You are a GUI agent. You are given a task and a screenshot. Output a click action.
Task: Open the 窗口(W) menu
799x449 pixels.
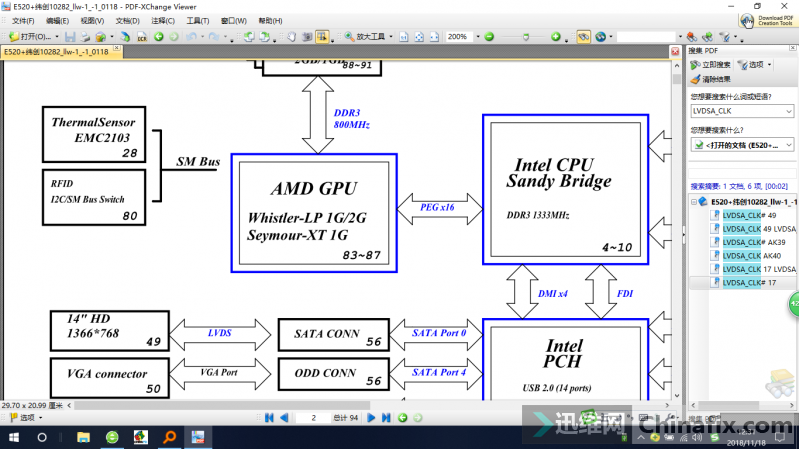233,21
